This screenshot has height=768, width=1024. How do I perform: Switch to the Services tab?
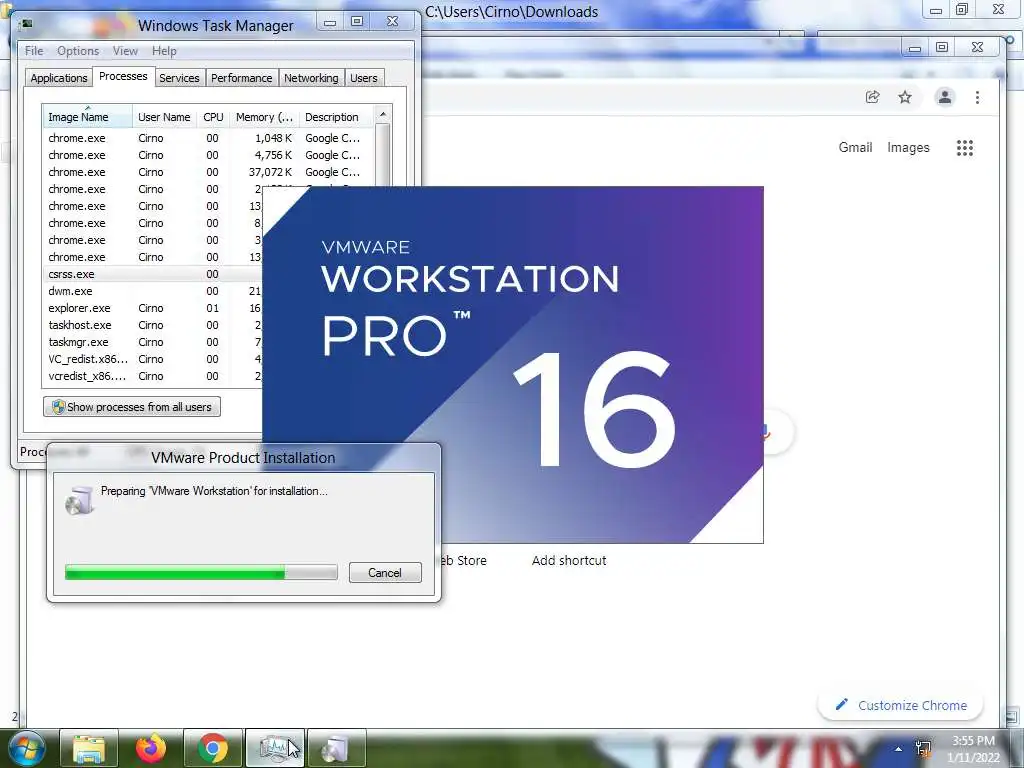179,78
